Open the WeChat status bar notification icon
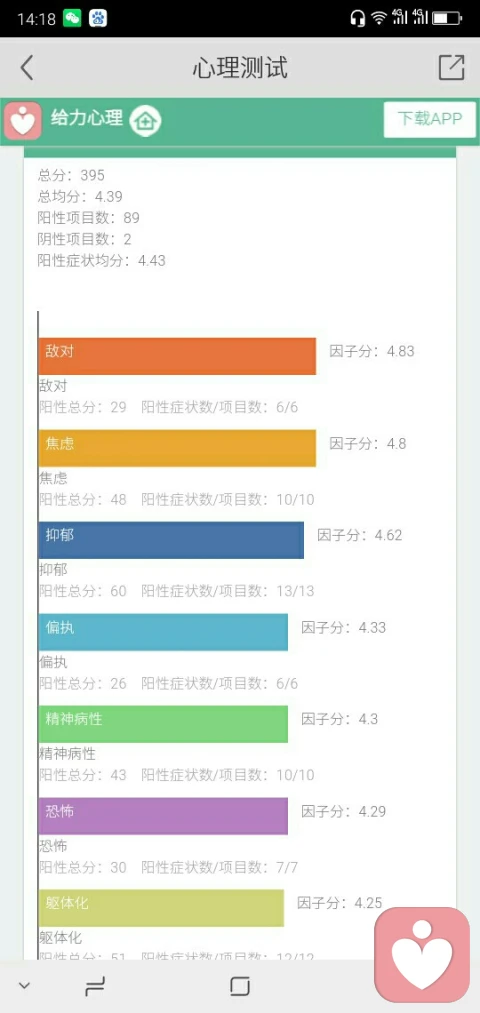The width and height of the screenshot is (480, 1013). (x=72, y=18)
